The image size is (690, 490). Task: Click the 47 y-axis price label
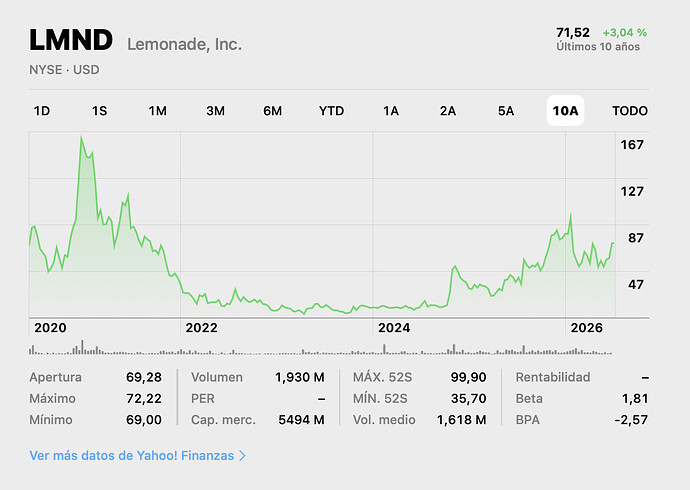[x=635, y=285]
